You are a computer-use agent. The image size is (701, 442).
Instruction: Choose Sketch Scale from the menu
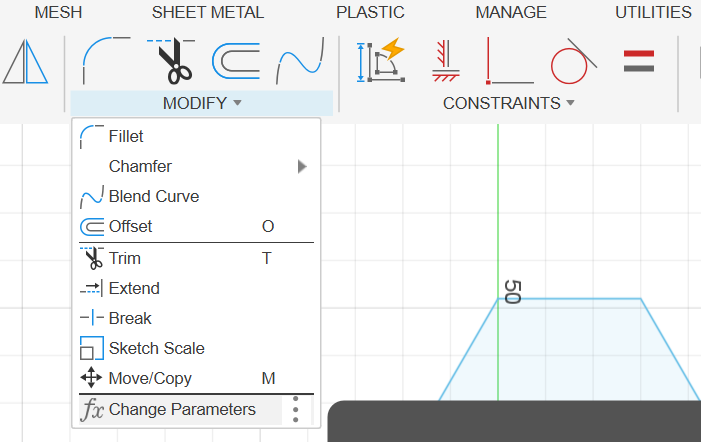point(196,348)
